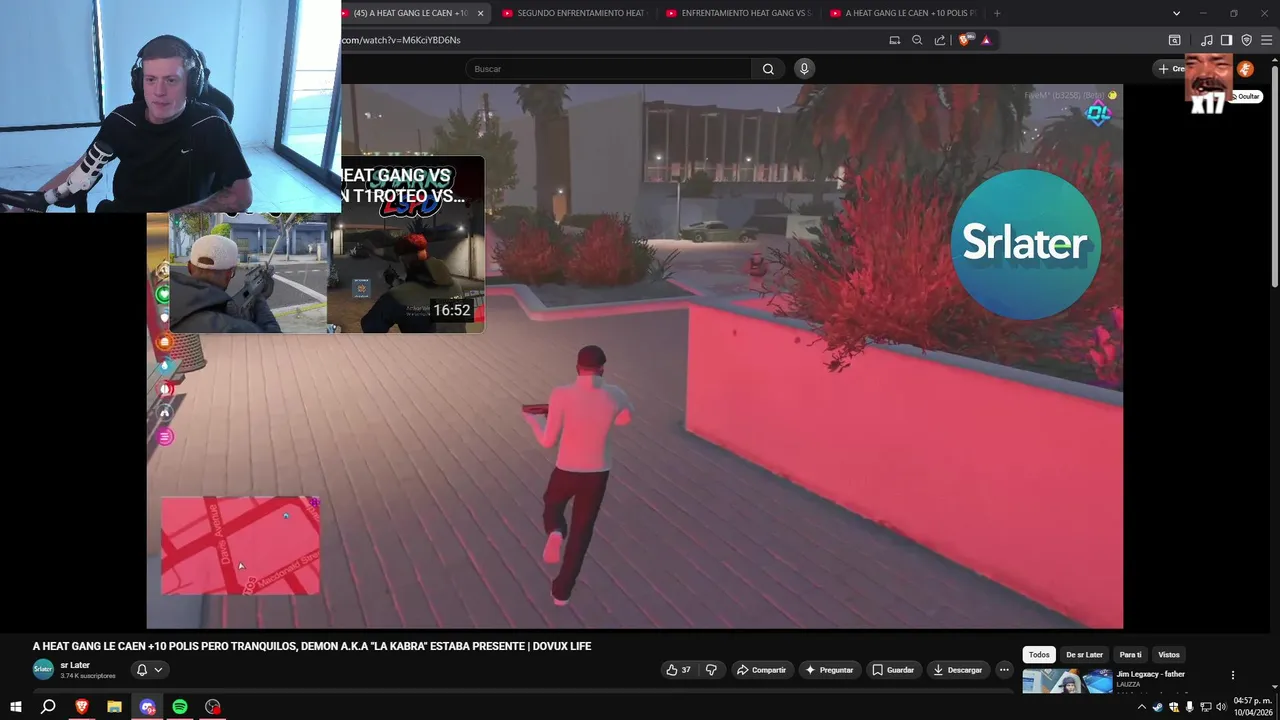Open Spotify from taskbar
Image resolution: width=1280 pixels, height=720 pixels.
pos(180,707)
